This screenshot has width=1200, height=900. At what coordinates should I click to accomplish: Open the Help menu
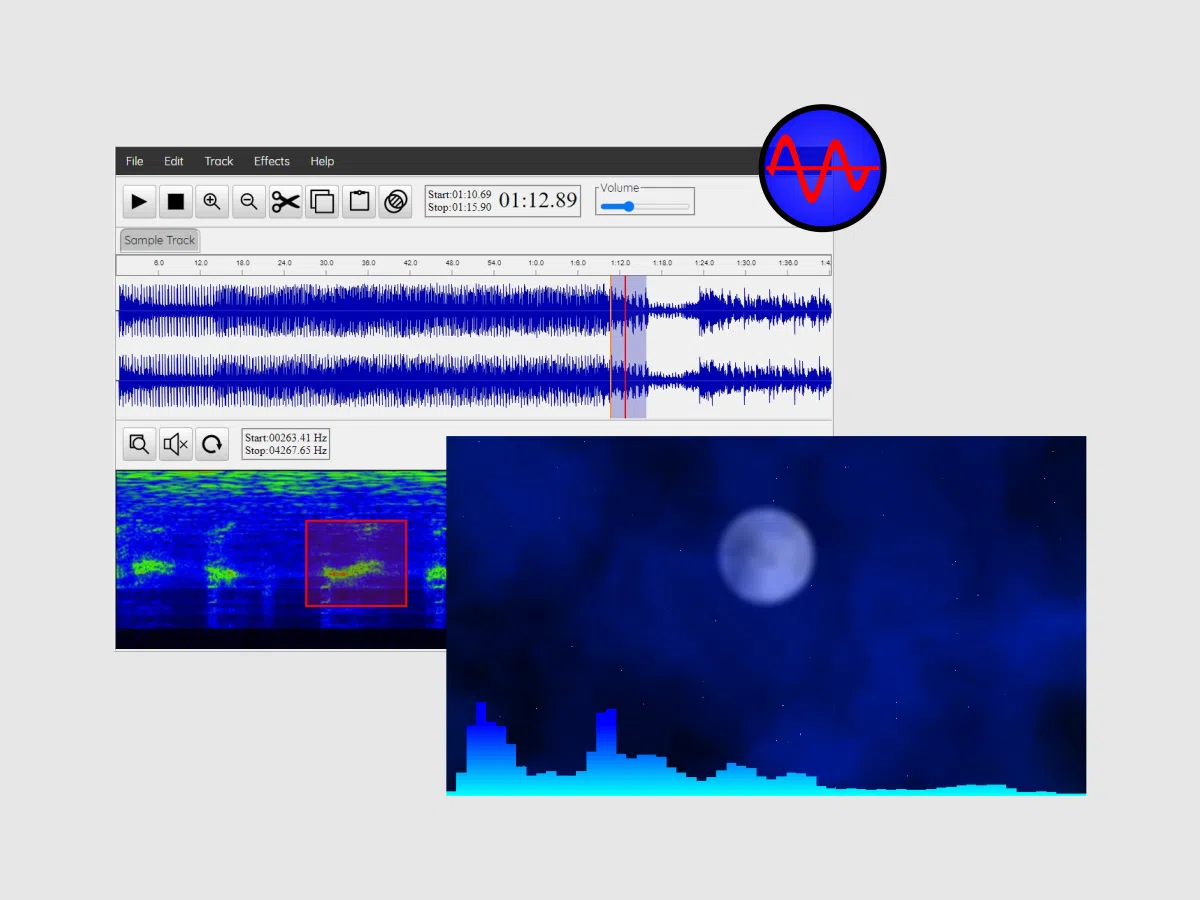(322, 161)
